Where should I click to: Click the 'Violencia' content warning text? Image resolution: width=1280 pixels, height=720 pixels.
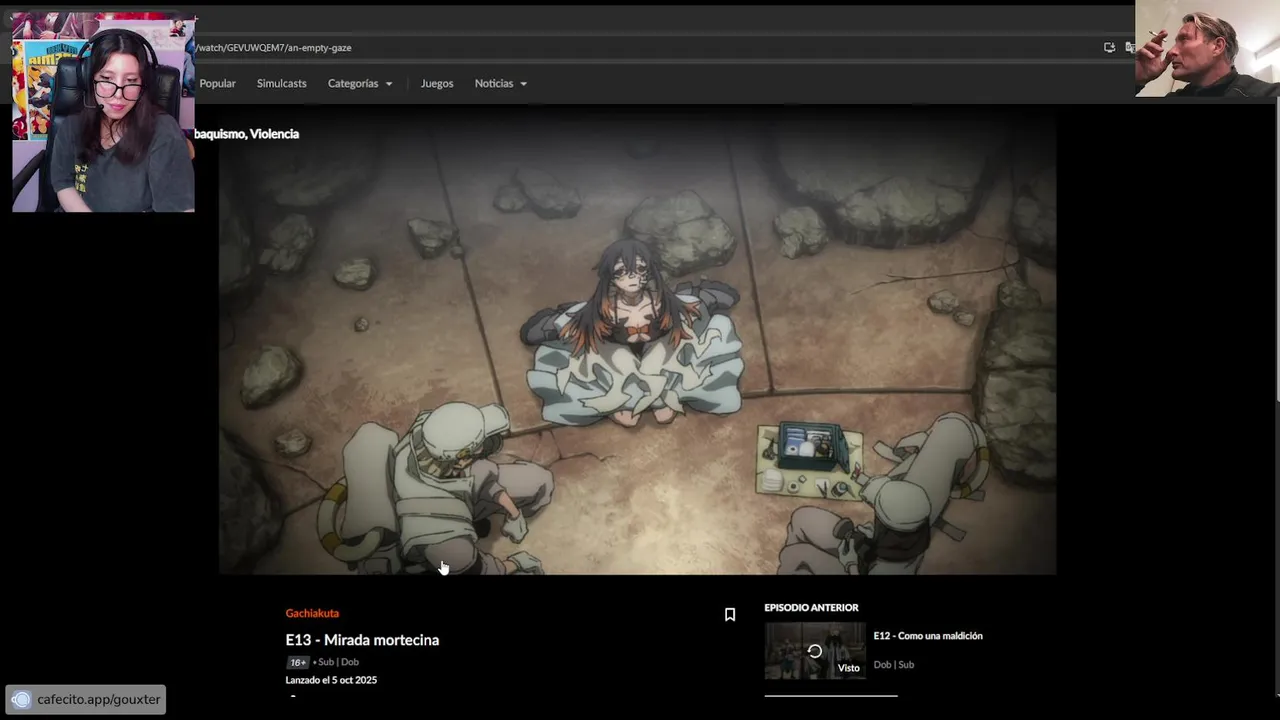[x=274, y=134]
